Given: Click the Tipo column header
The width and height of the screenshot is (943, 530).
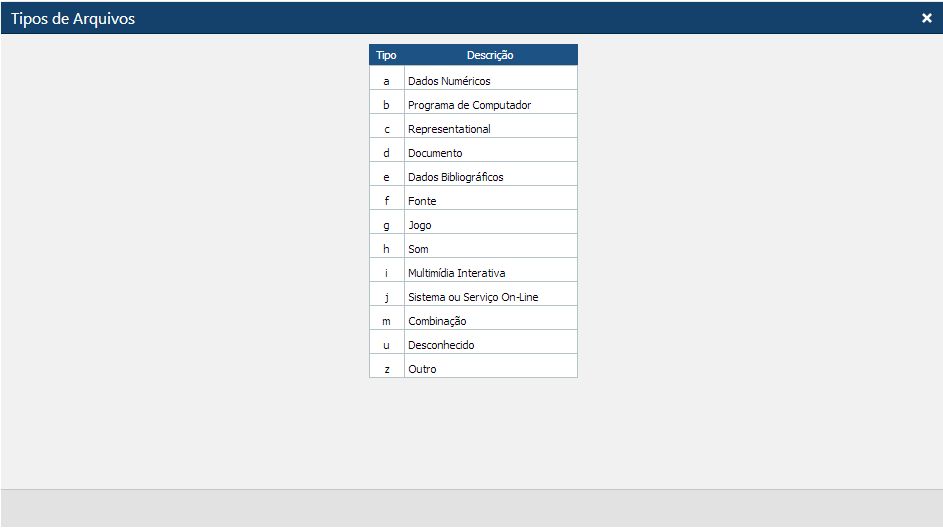Looking at the screenshot, I should pyautogui.click(x=386, y=56).
